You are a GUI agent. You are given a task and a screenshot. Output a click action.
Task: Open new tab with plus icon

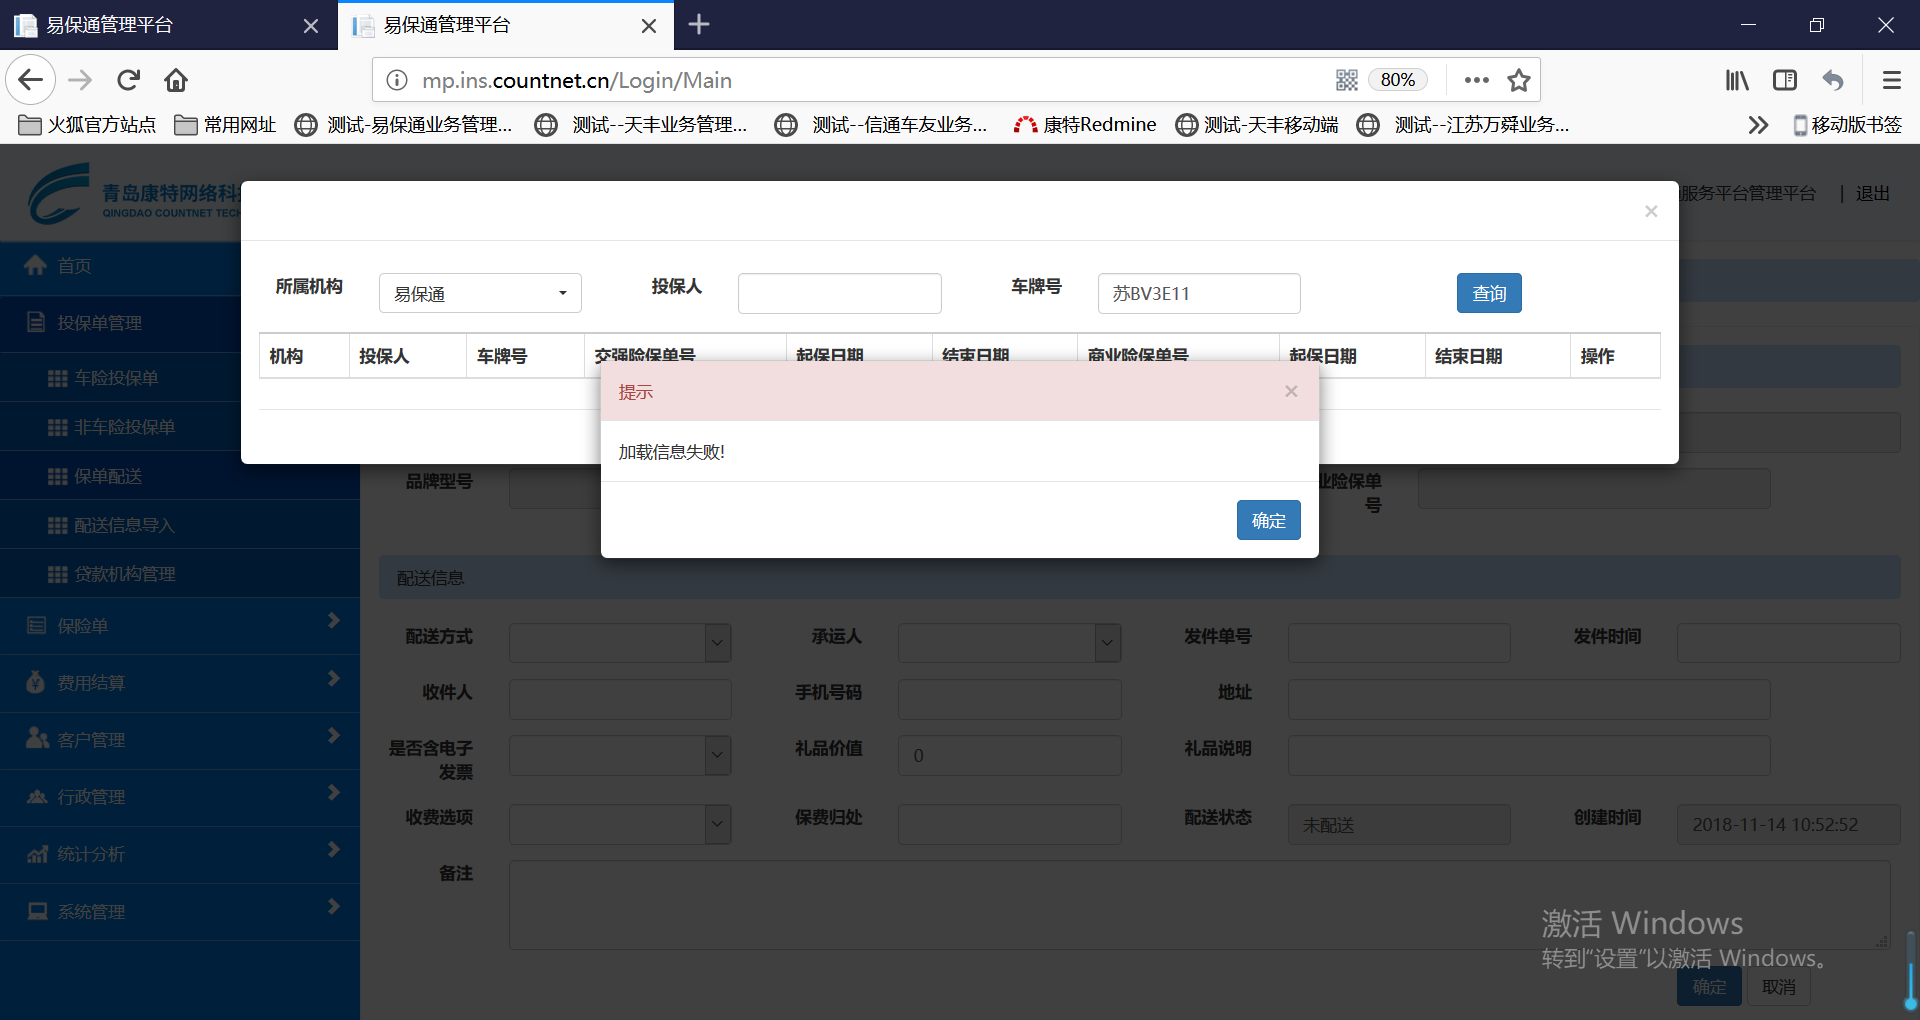[x=699, y=25]
